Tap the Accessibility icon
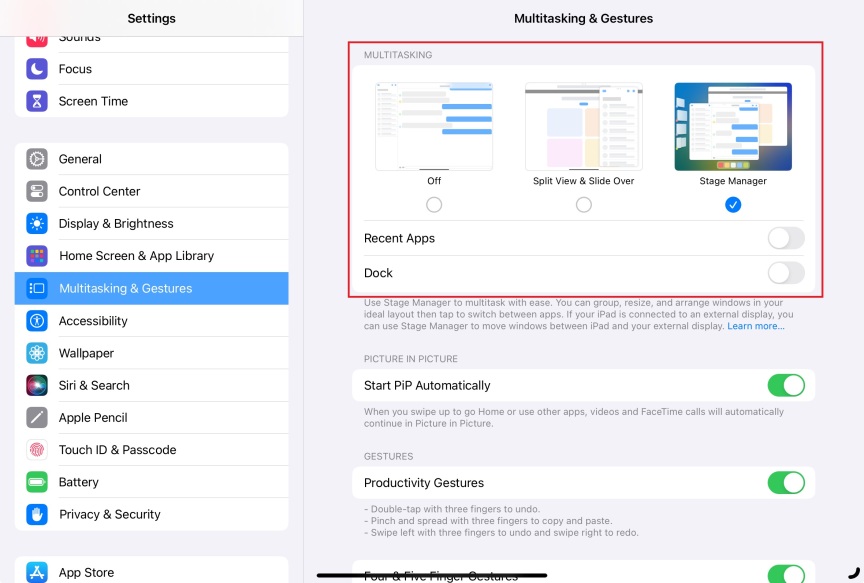864x583 pixels. click(x=37, y=321)
